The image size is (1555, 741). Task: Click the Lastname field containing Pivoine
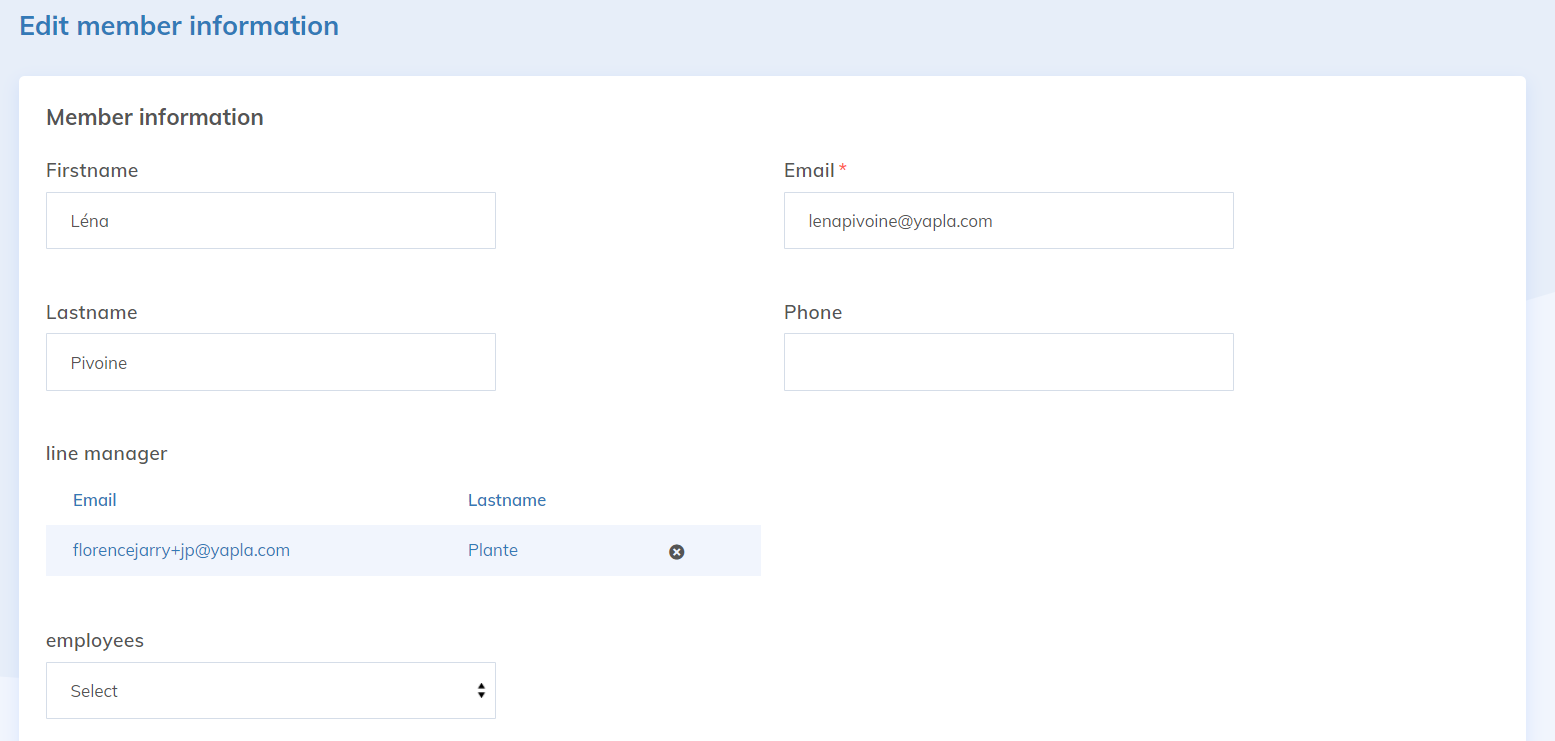(270, 362)
